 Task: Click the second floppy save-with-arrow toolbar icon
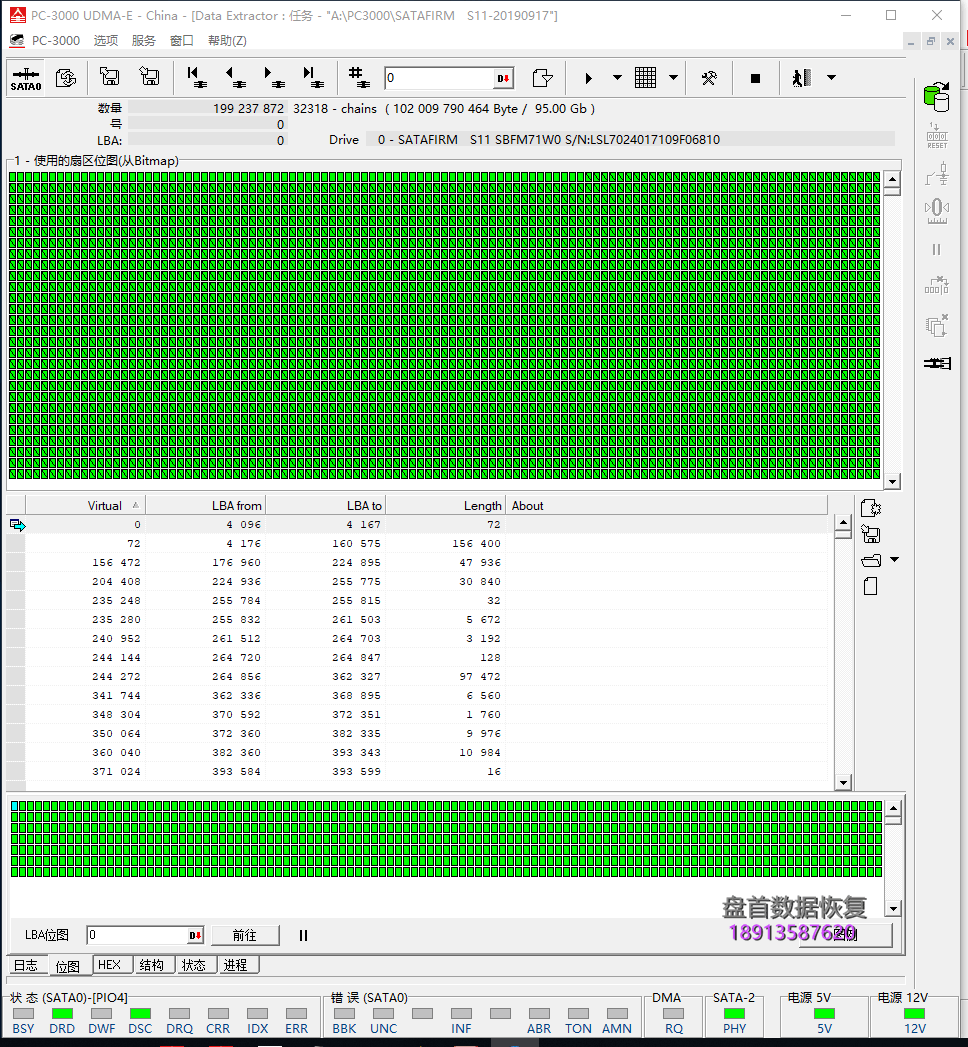[x=149, y=77]
